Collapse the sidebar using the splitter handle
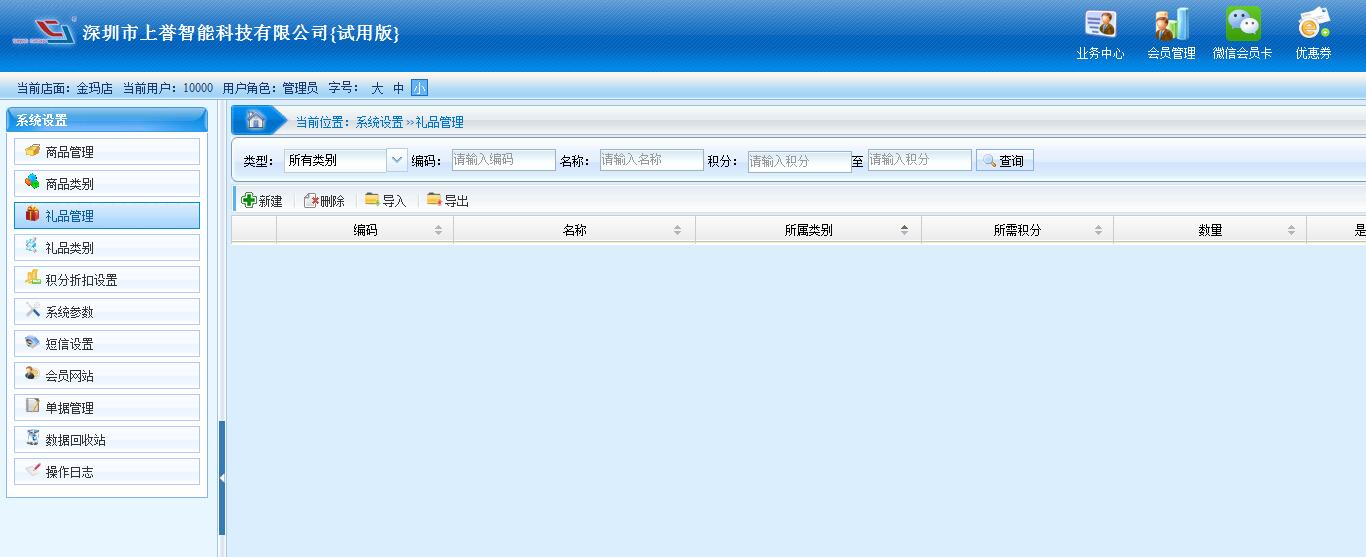The height and width of the screenshot is (557, 1366). 222,478
